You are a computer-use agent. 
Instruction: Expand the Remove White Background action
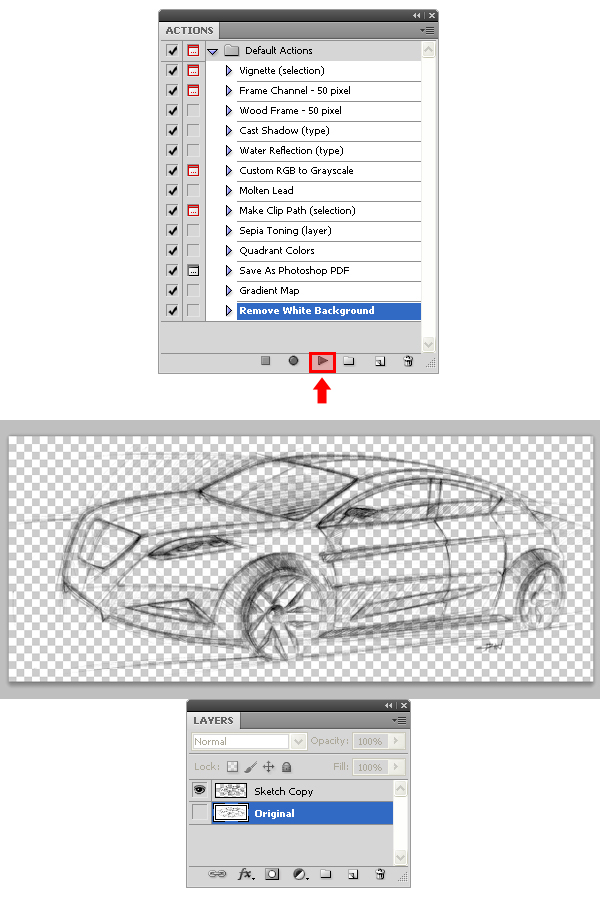pyautogui.click(x=228, y=310)
